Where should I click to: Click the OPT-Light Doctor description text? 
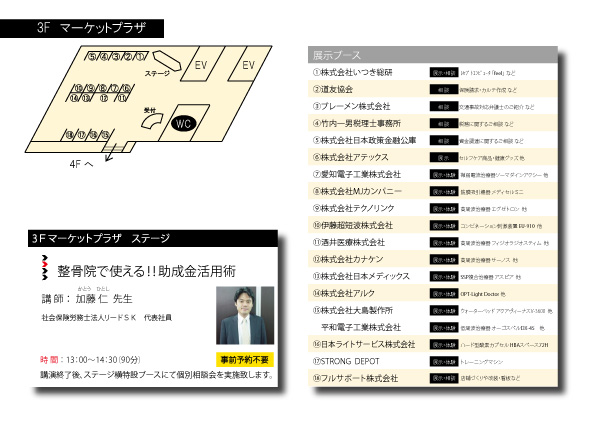click(x=483, y=294)
